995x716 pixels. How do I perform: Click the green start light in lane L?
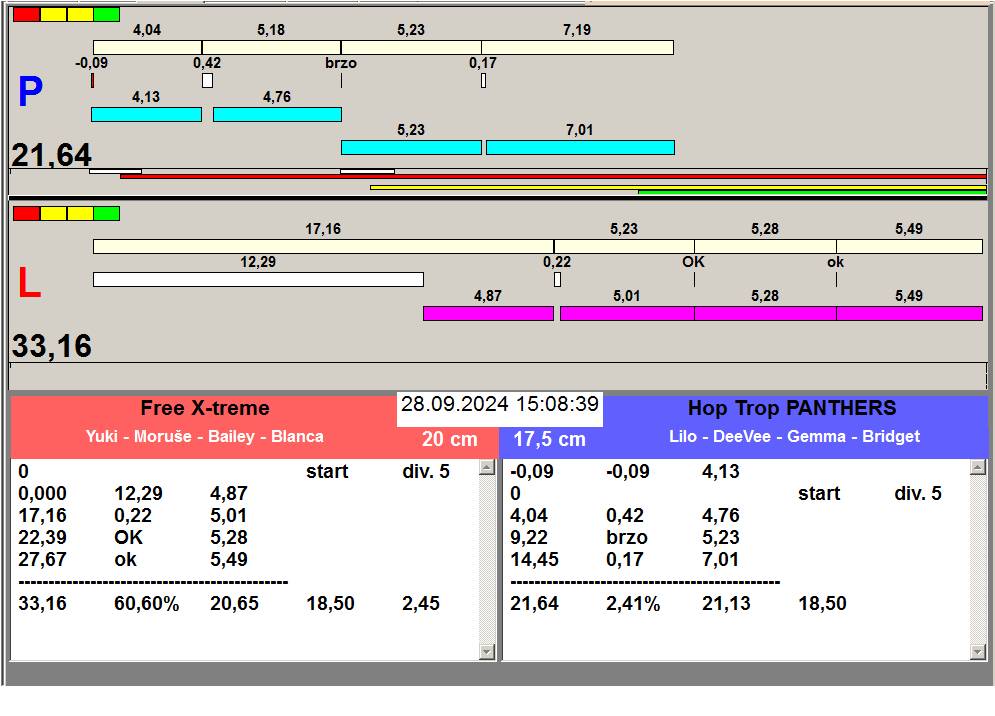pyautogui.click(x=107, y=213)
